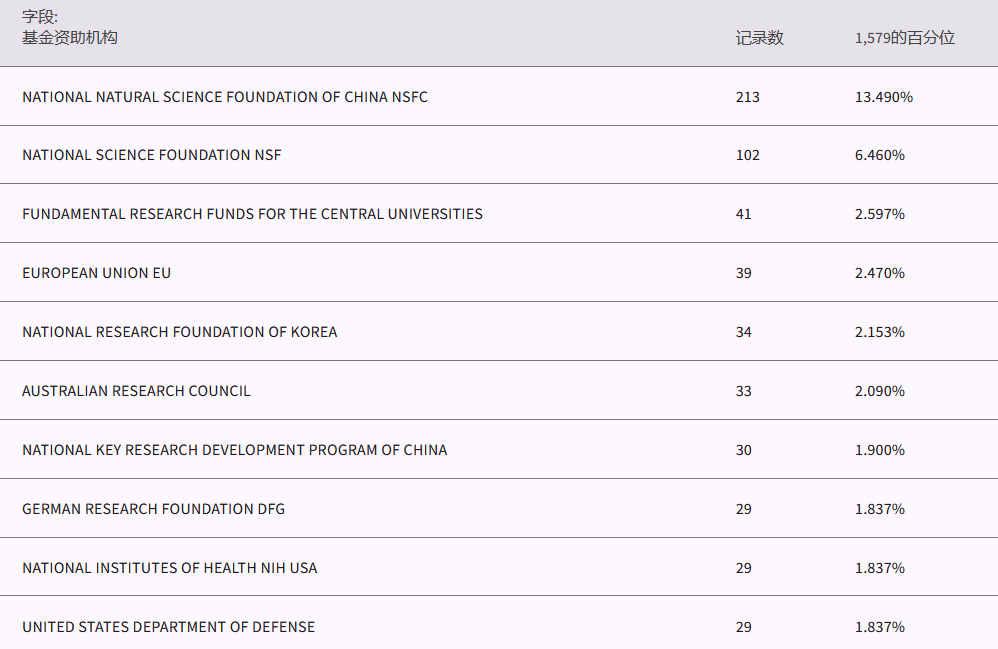Click the 13.490% percentage value
This screenshot has height=649, width=998.
click(884, 97)
